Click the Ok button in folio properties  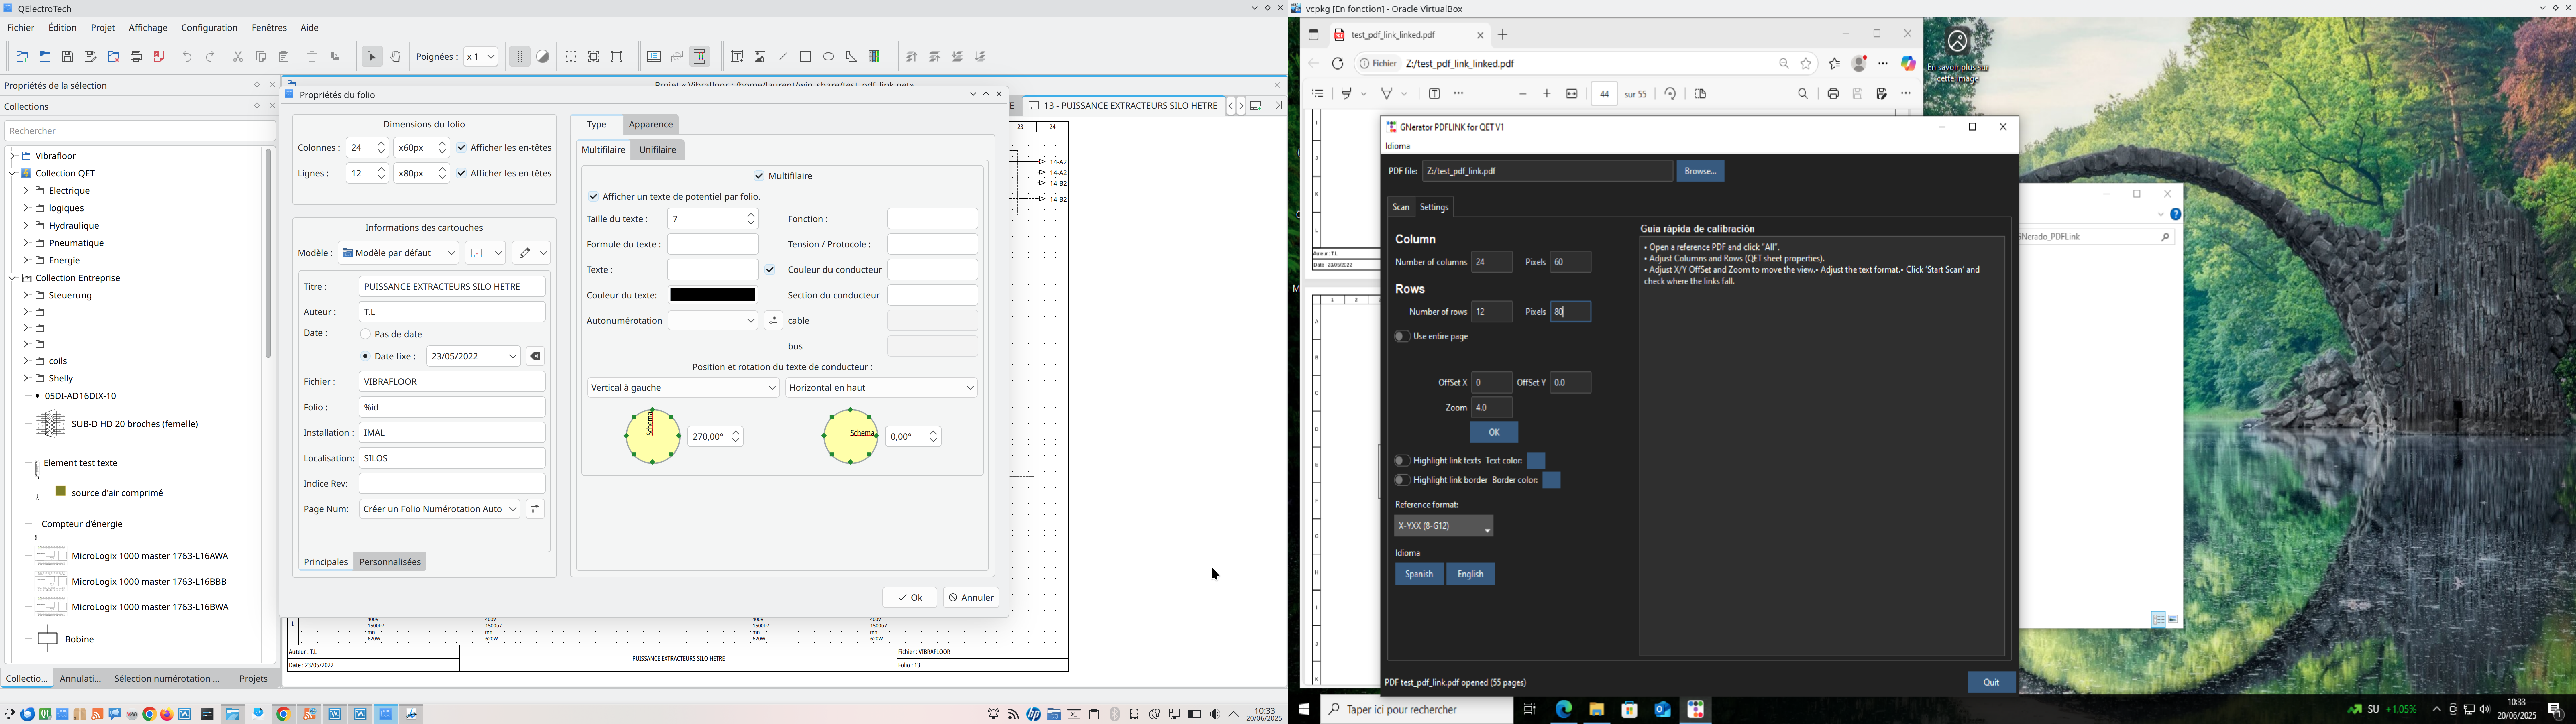coord(910,598)
